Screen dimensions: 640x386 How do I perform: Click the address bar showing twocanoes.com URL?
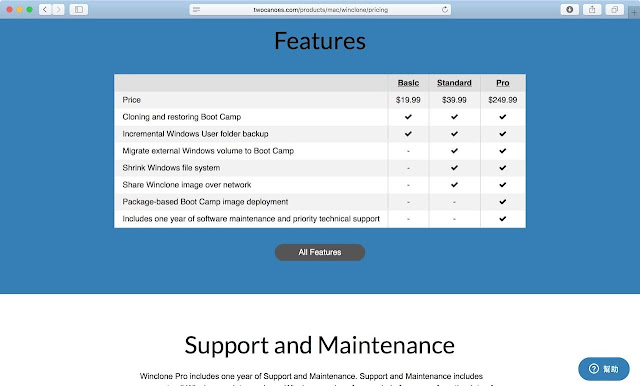point(320,9)
